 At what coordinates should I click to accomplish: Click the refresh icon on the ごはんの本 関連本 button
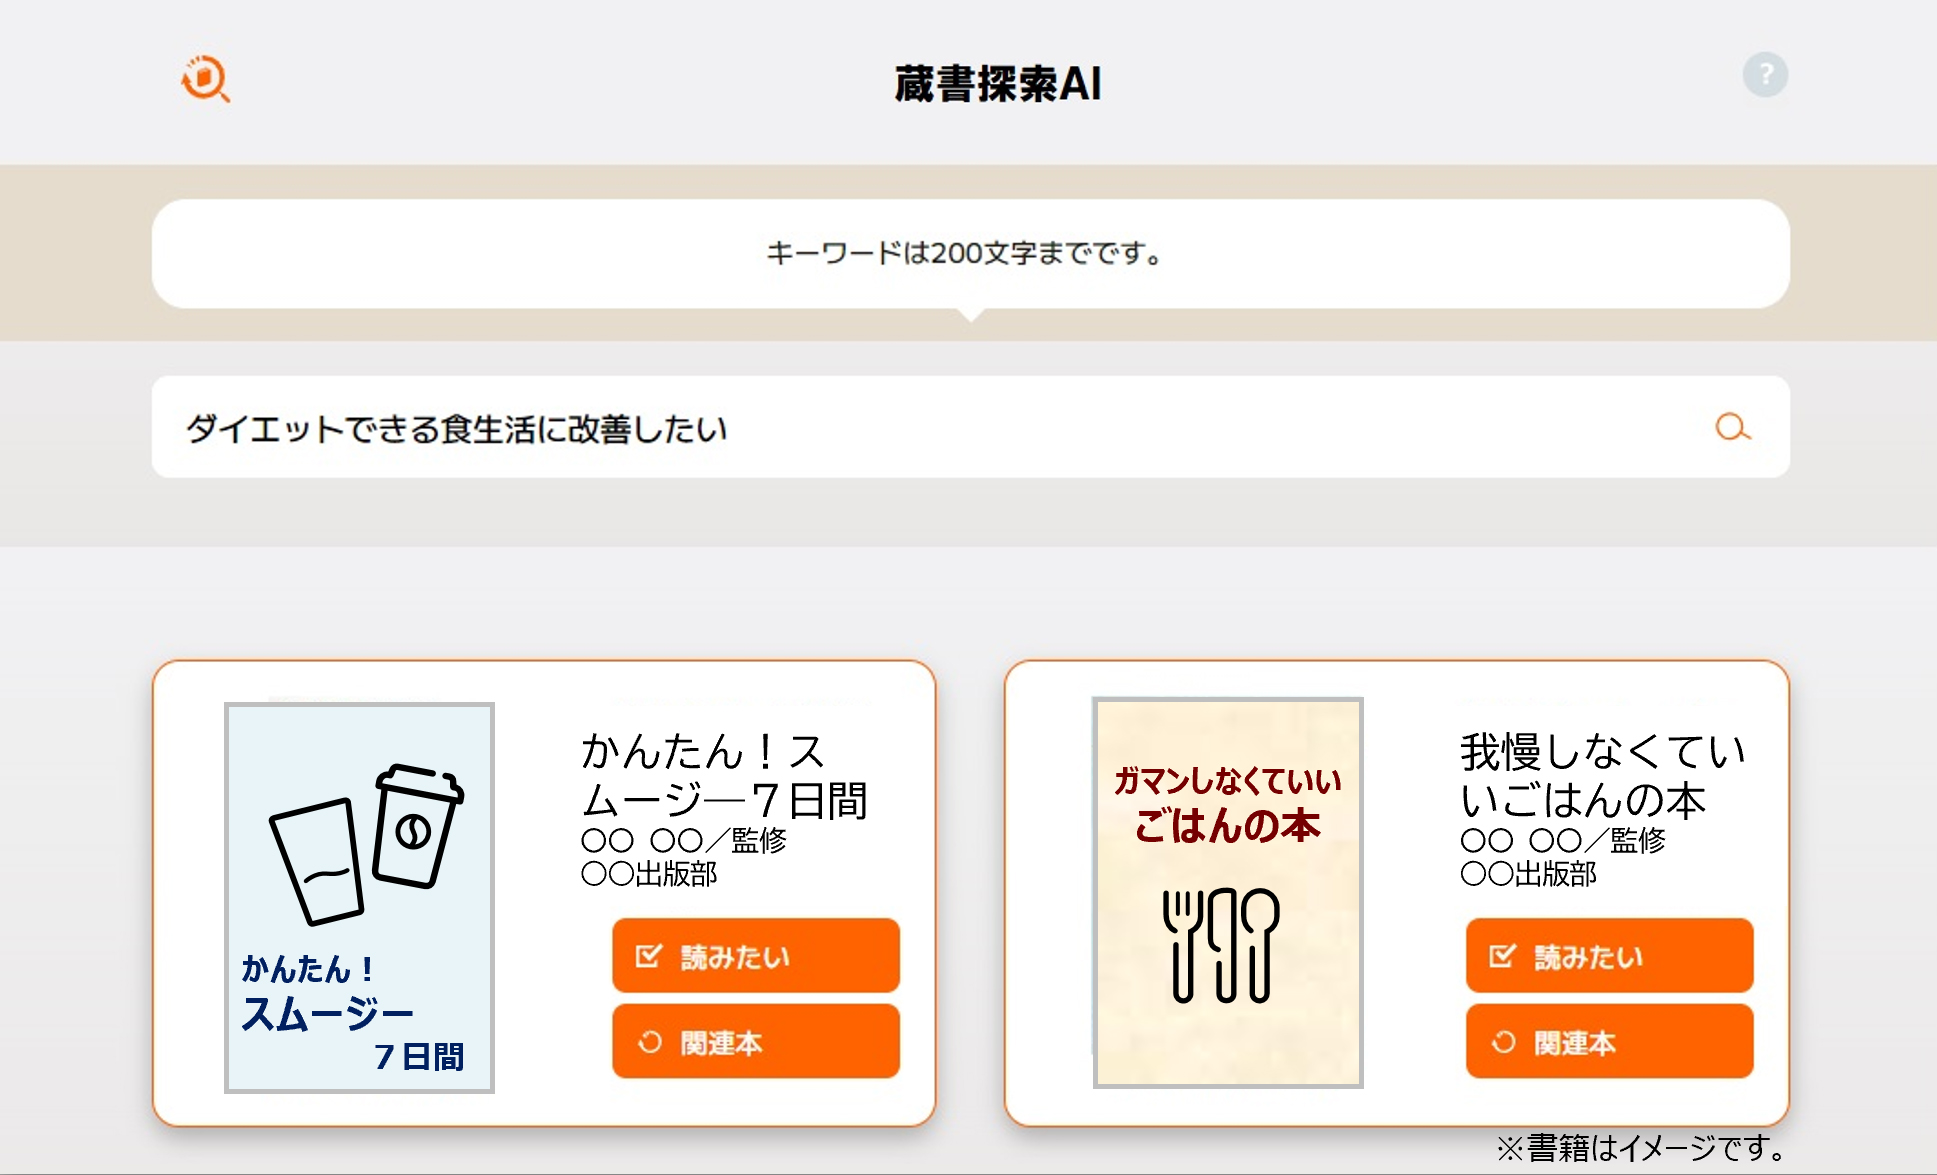[x=1503, y=1042]
